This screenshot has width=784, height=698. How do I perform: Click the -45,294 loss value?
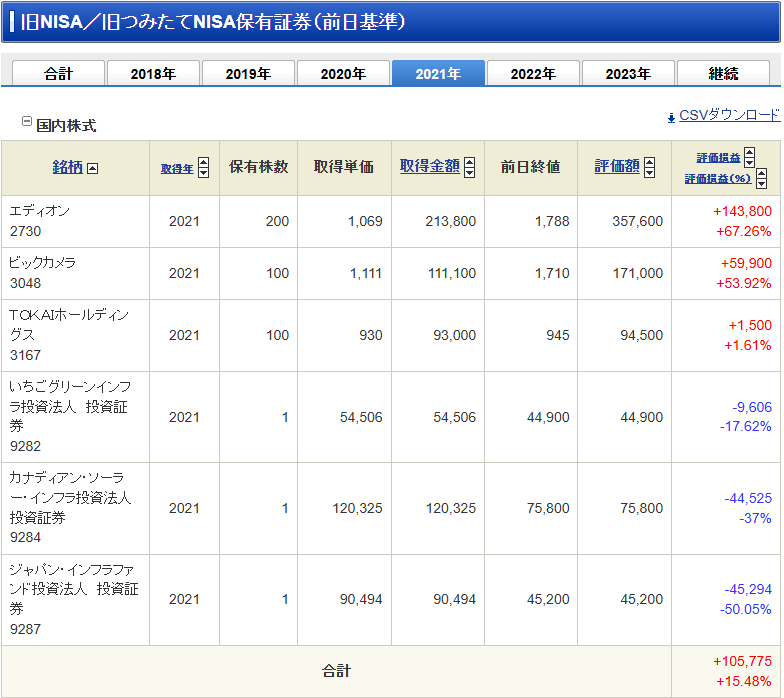tap(748, 589)
